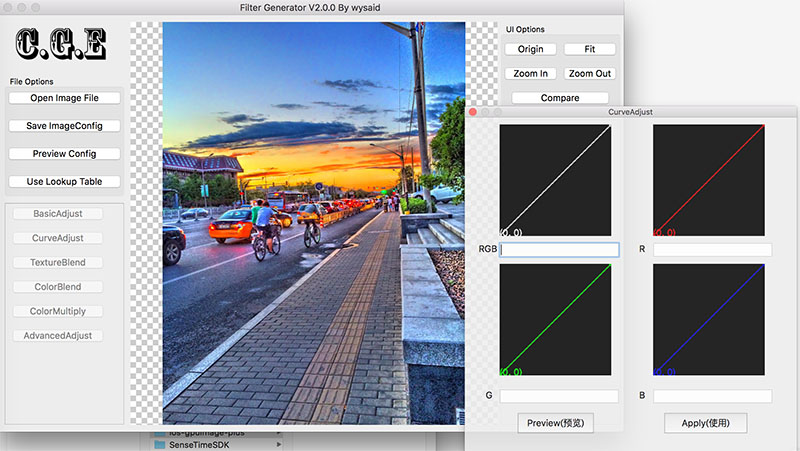
Task: Click the Preview(预览) button
Action: coord(556,423)
